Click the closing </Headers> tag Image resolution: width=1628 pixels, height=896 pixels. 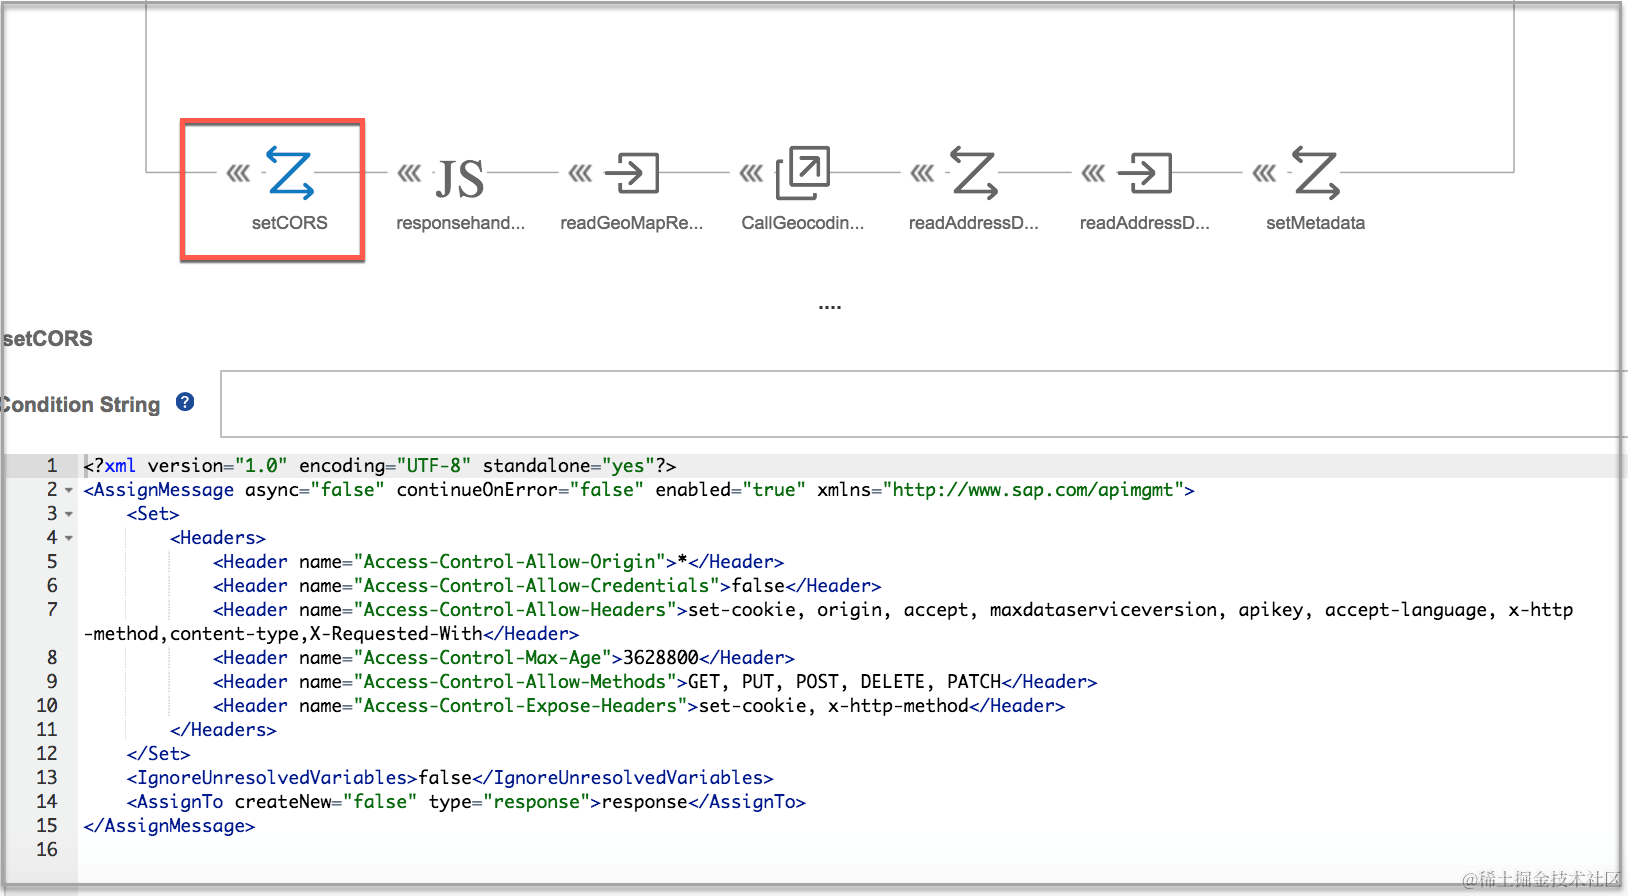(x=223, y=730)
